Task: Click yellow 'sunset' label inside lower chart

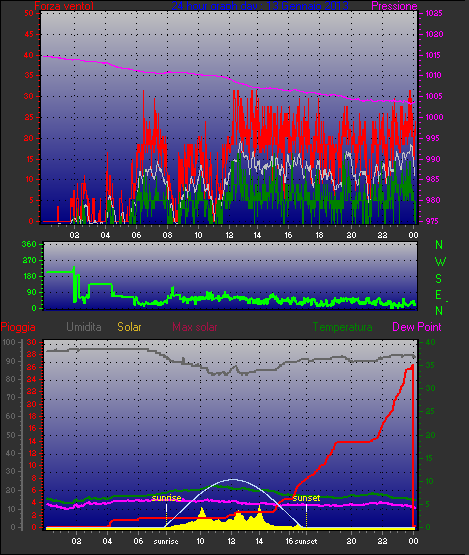Action: [306, 498]
